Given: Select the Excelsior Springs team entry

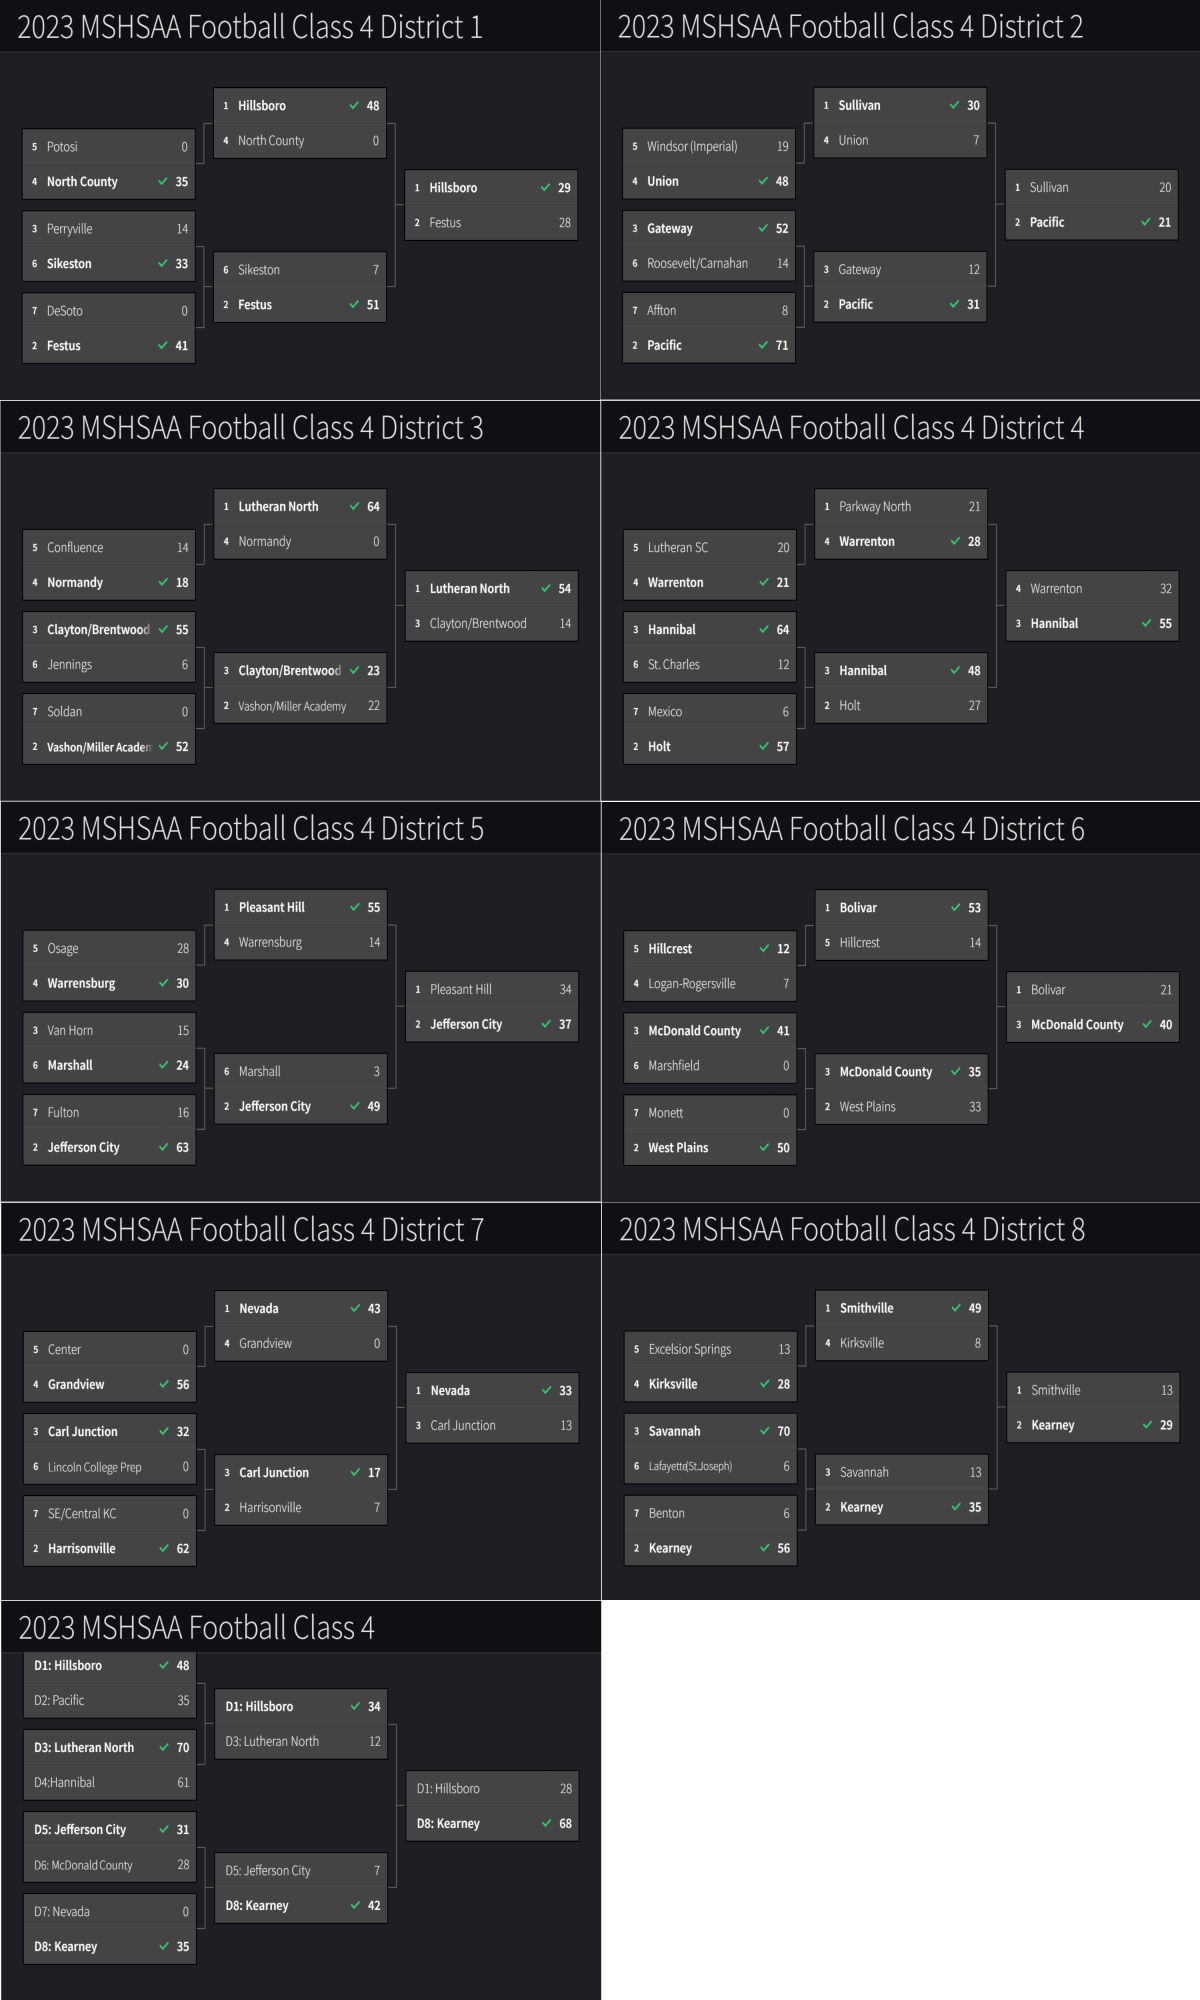Looking at the screenshot, I should 709,1349.
